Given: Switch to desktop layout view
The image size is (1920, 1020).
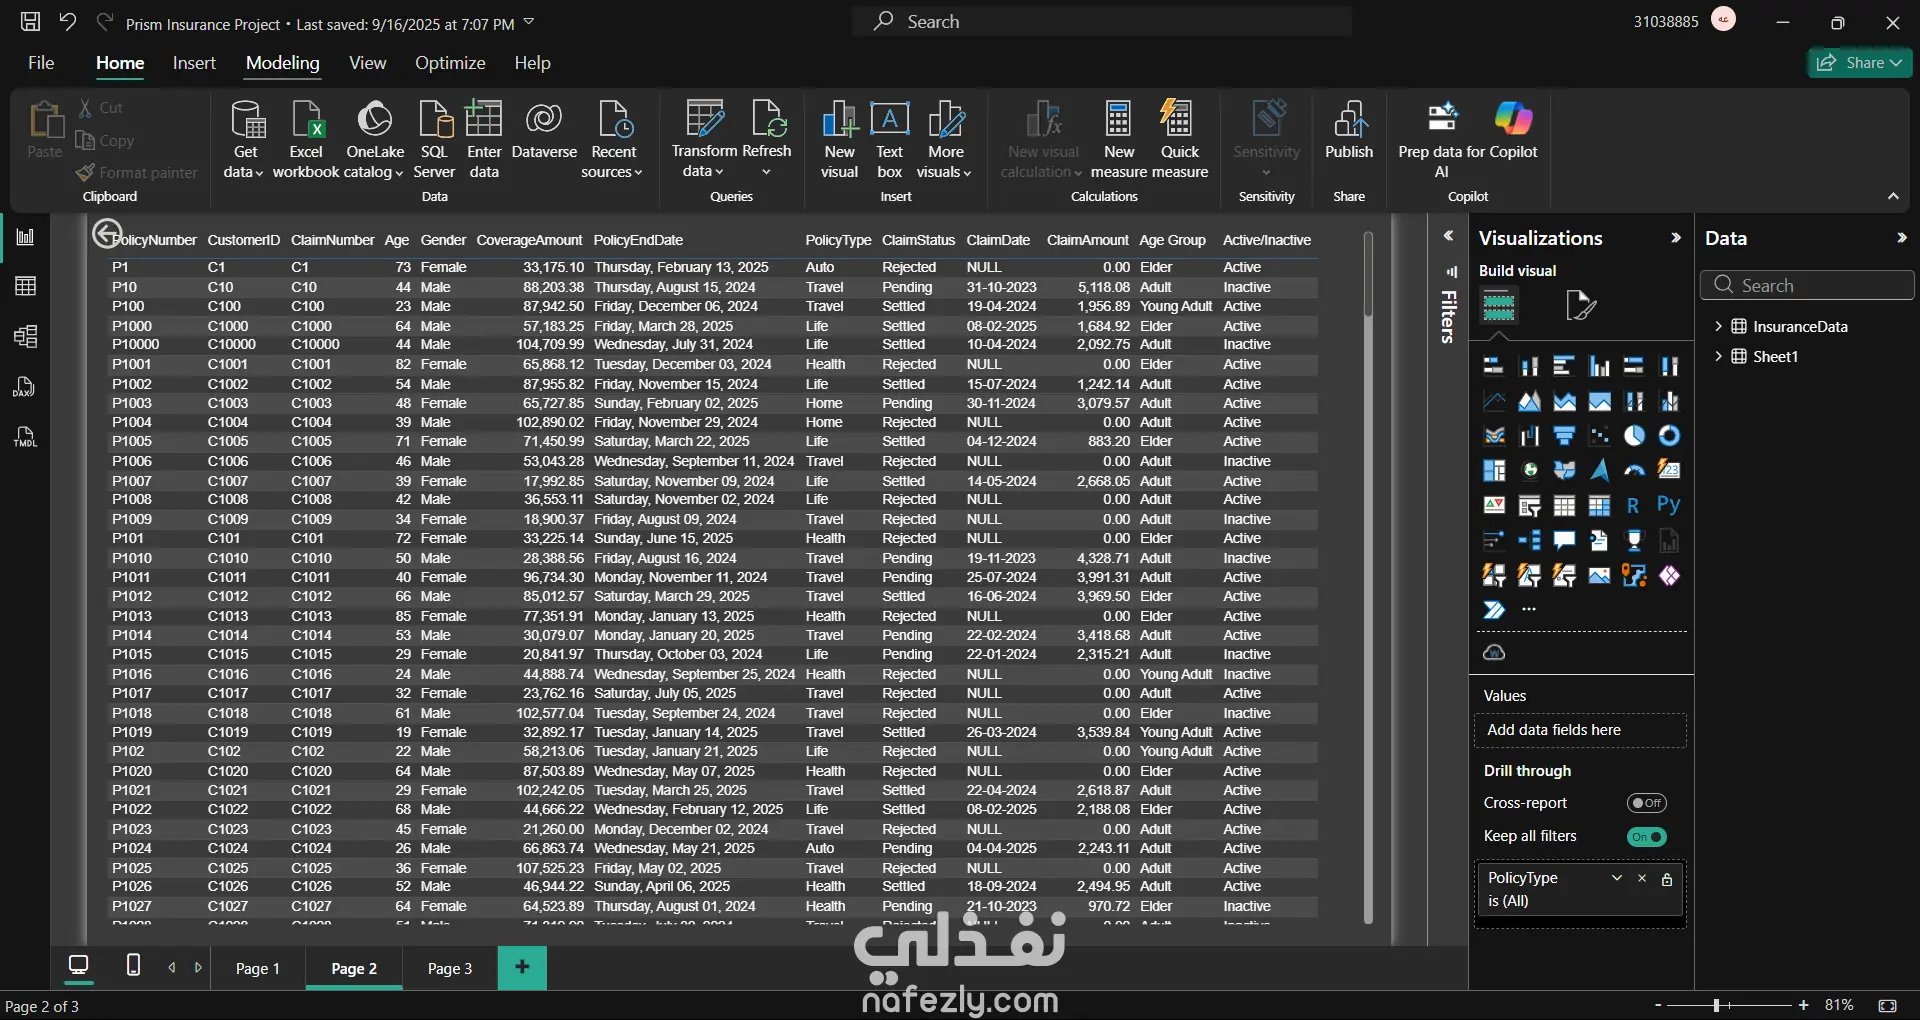Looking at the screenshot, I should [x=78, y=965].
